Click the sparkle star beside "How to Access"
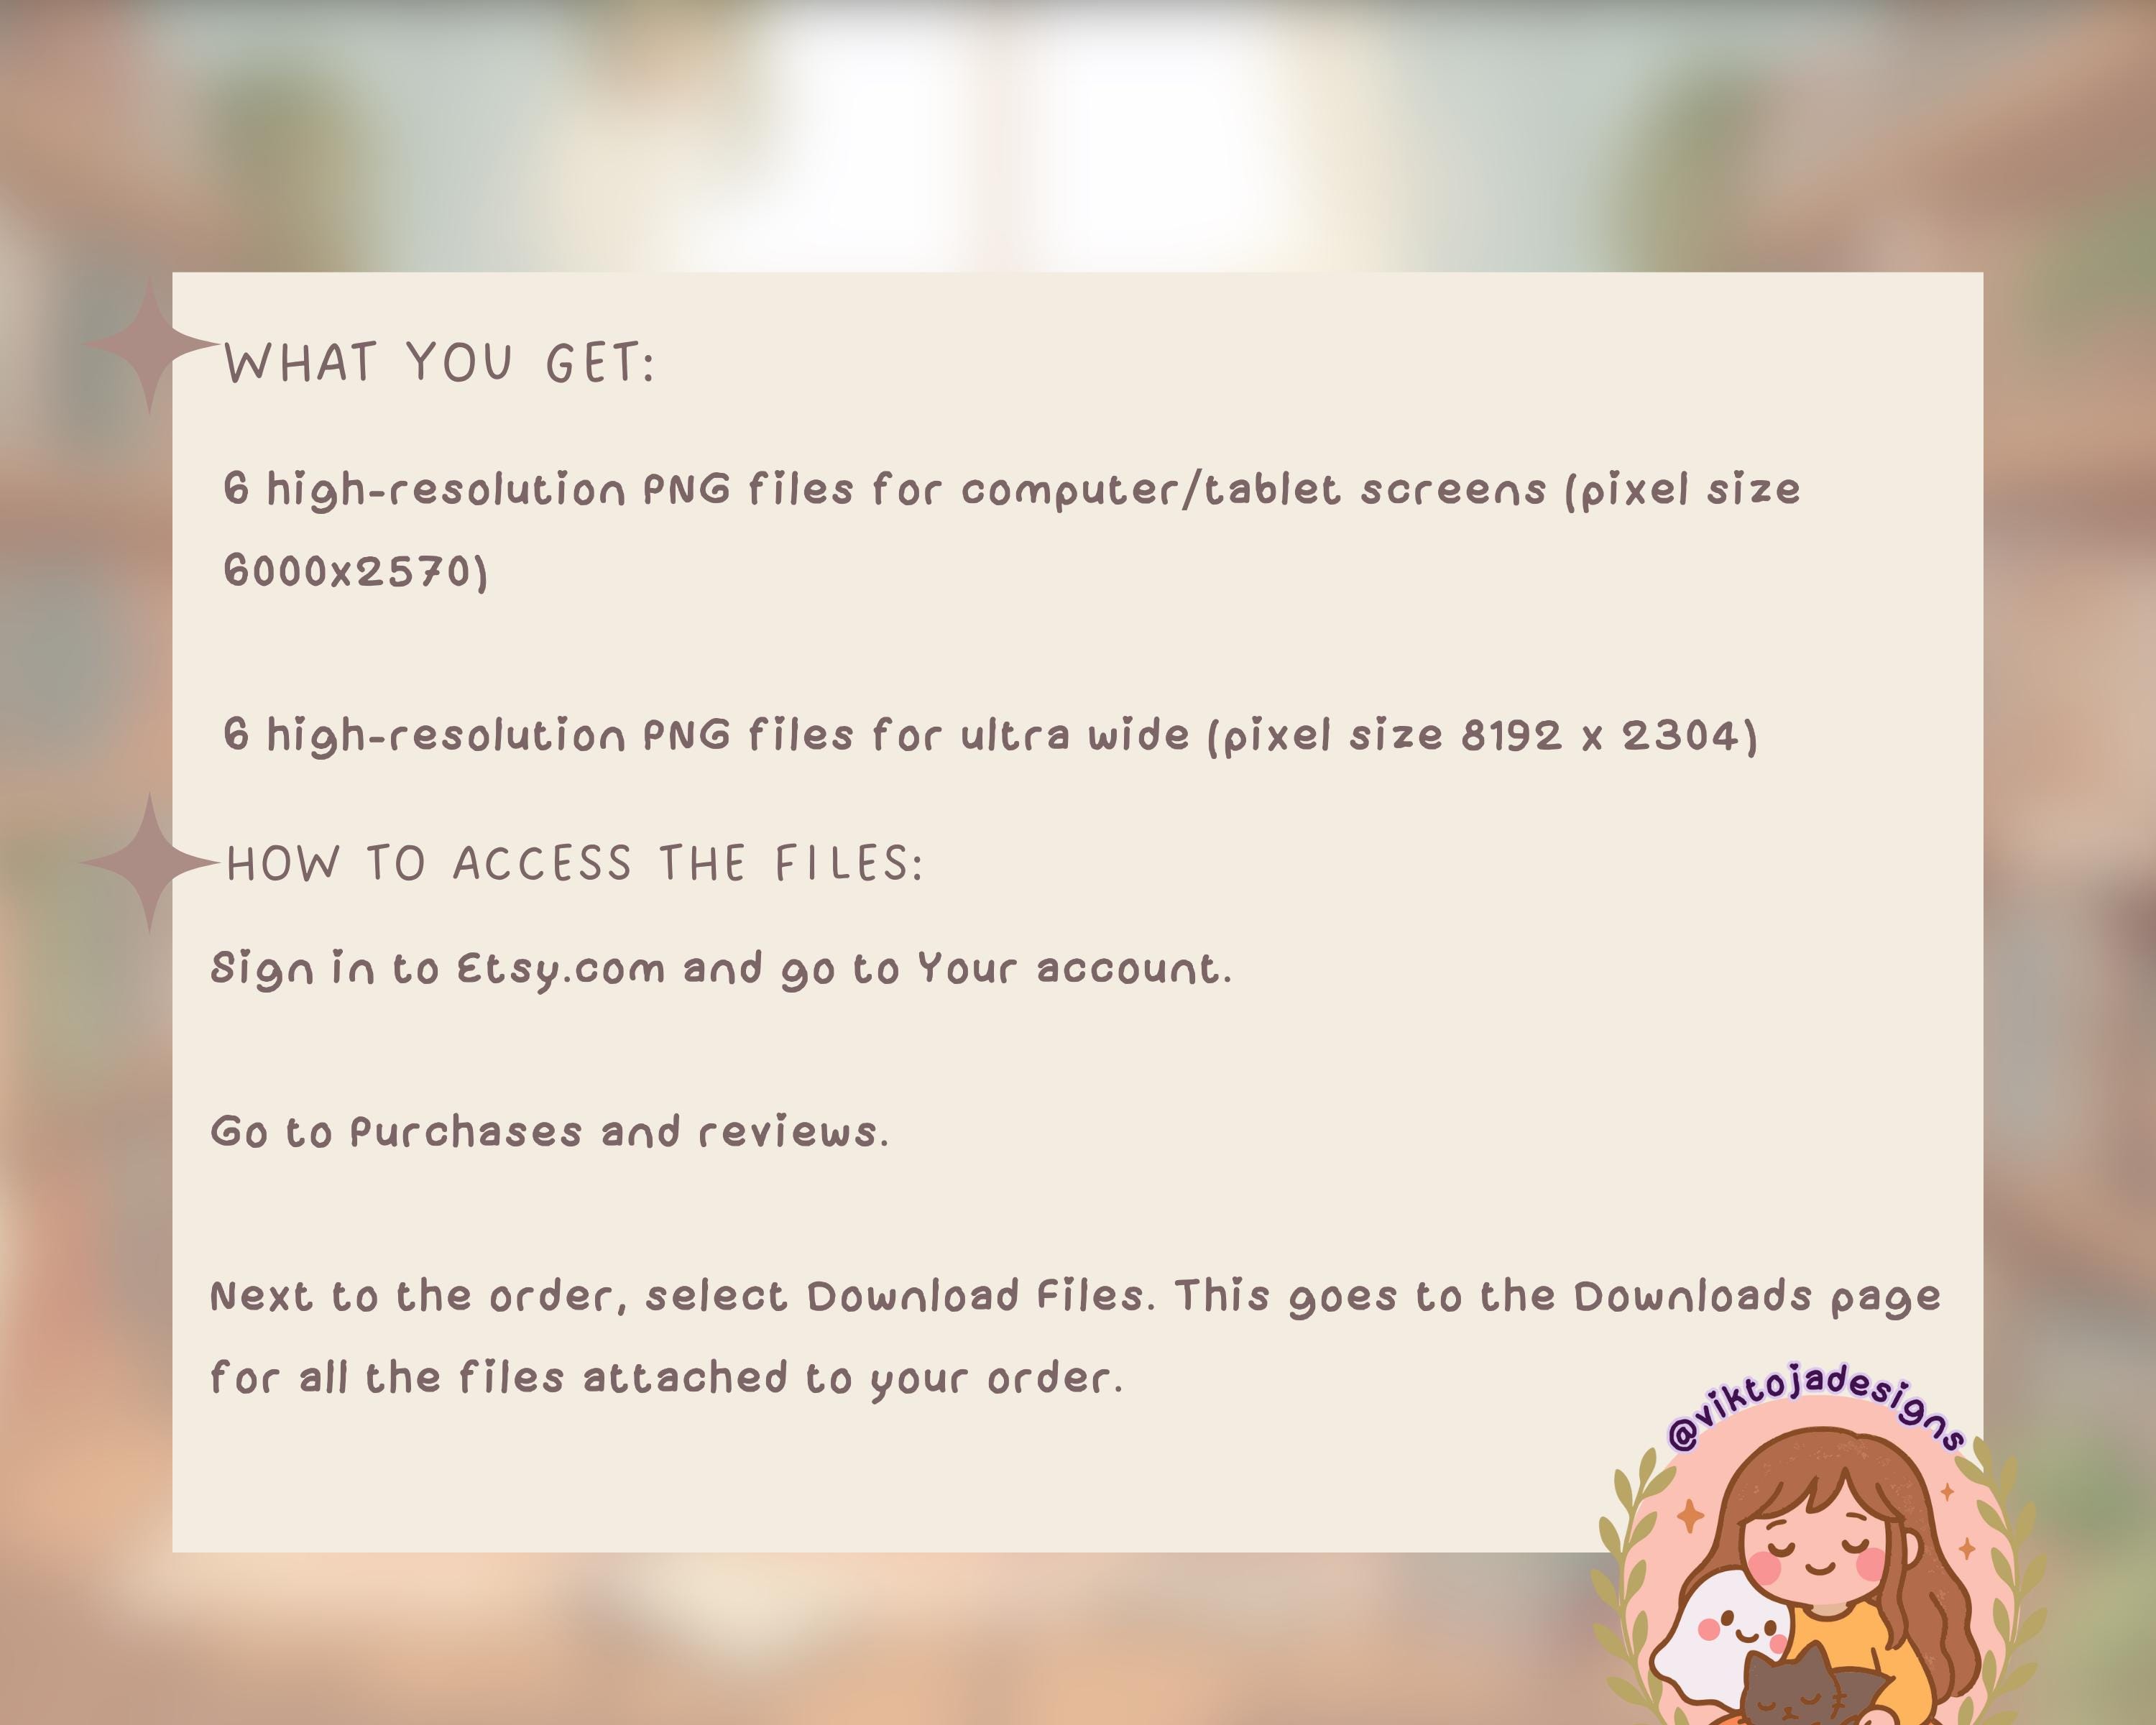 pyautogui.click(x=150, y=862)
